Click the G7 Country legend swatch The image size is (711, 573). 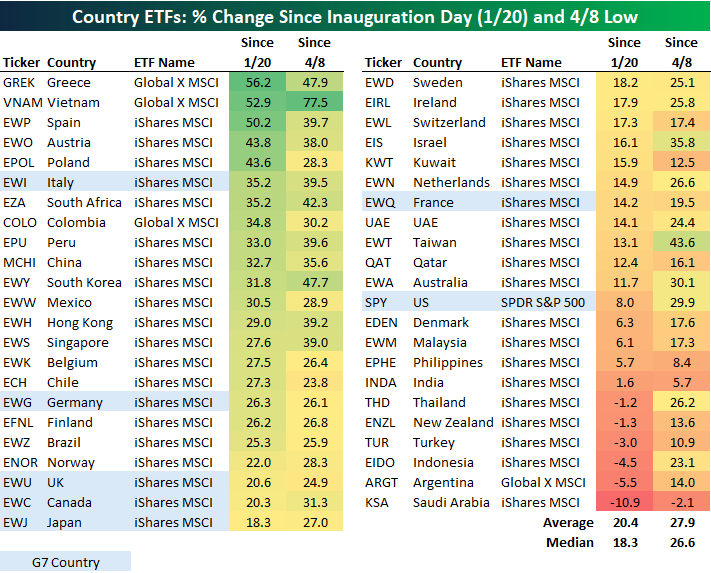[65, 562]
